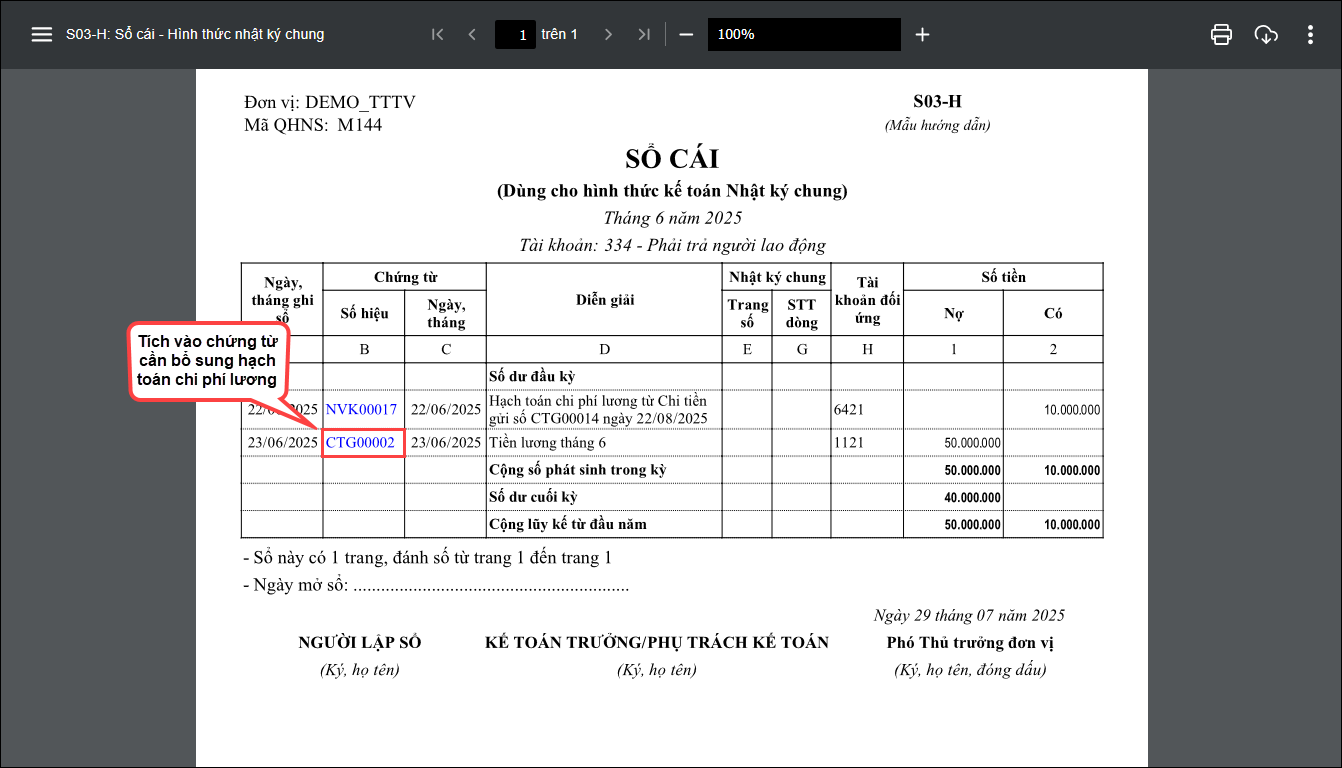Open the three-dot more options menu
Viewport: 1342px width, 768px height.
(1310, 34)
